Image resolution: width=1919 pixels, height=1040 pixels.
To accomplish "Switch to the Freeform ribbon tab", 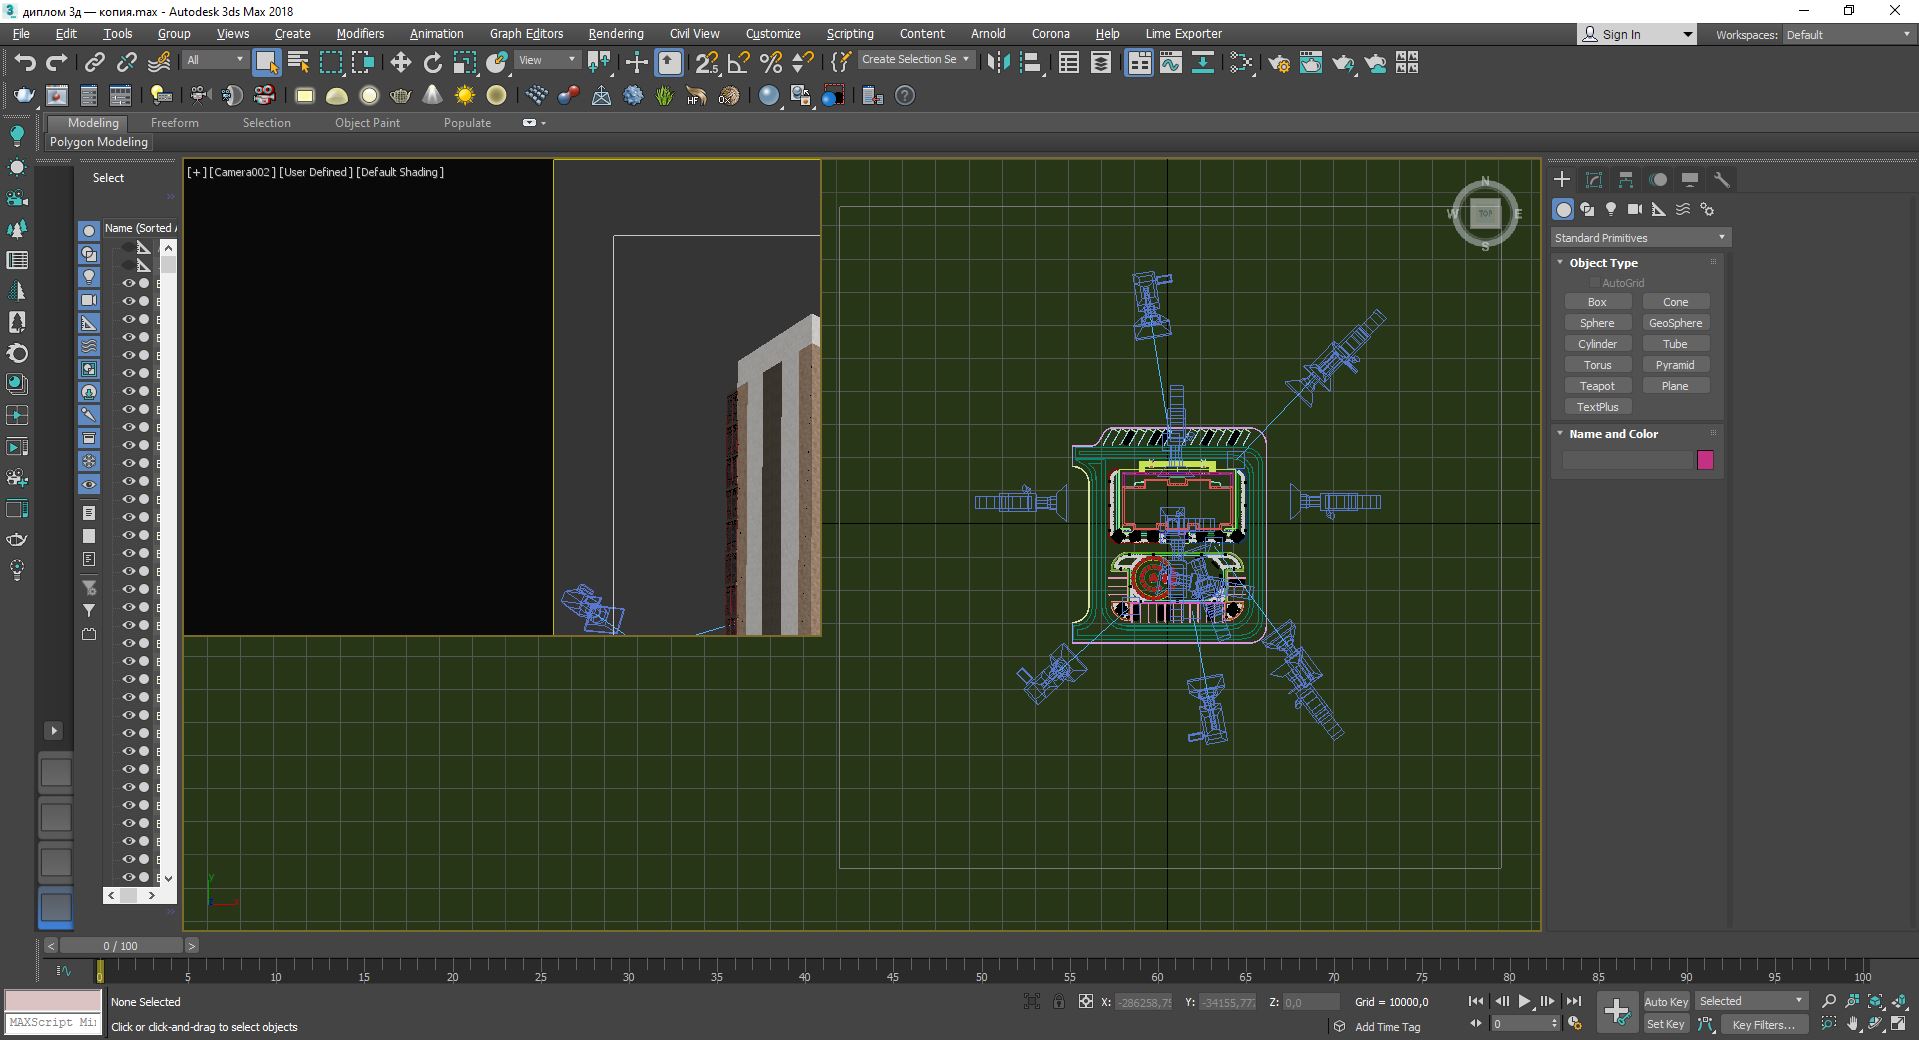I will pos(175,123).
